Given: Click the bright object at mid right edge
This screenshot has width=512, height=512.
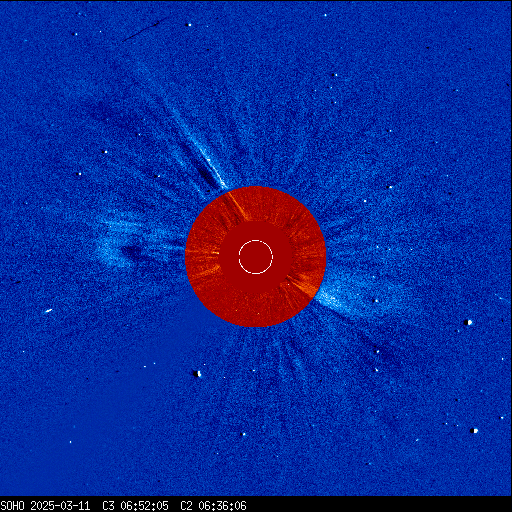Looking at the screenshot, I should click(468, 322).
